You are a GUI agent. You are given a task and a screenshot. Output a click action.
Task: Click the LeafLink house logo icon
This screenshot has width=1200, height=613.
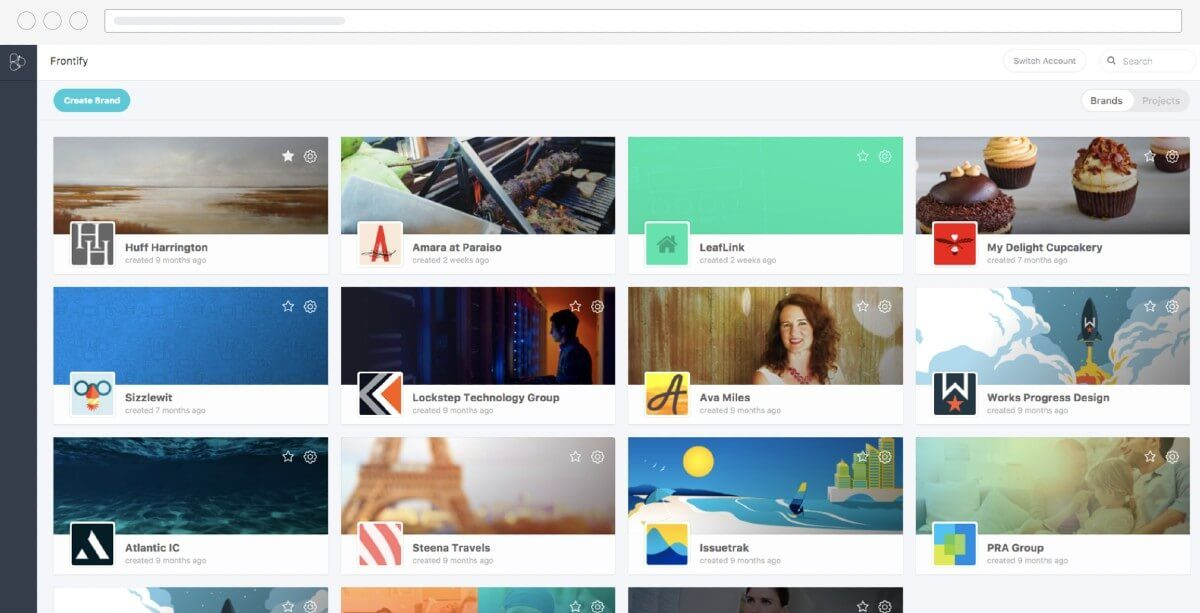(x=667, y=244)
